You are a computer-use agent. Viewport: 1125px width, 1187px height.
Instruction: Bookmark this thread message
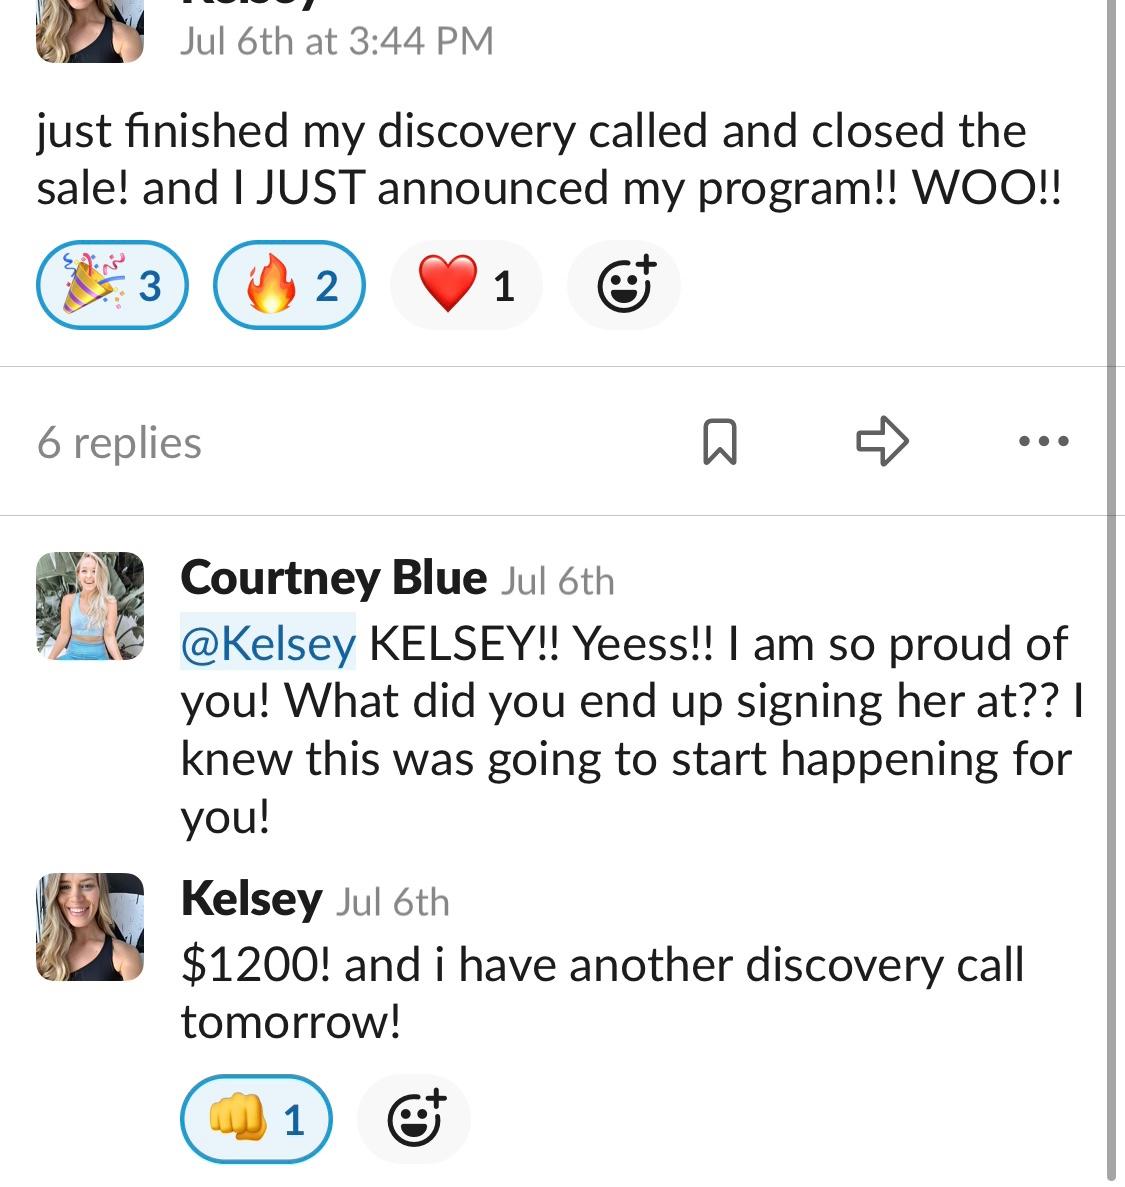pos(719,441)
